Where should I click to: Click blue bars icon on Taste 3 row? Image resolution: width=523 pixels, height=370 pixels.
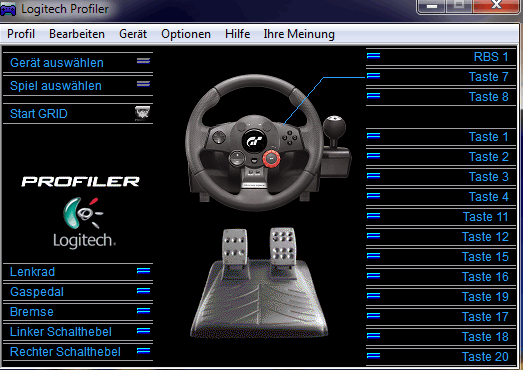click(x=374, y=175)
